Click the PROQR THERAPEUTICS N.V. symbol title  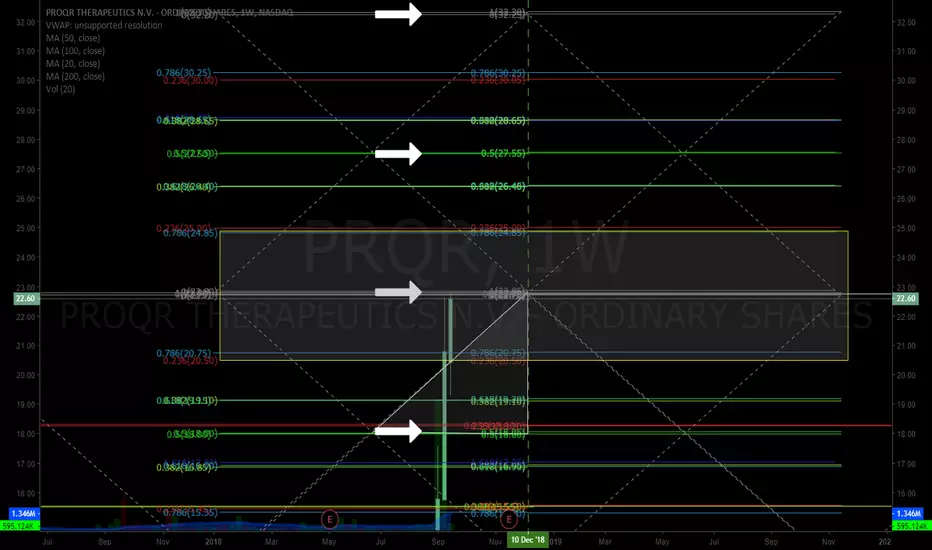coord(169,12)
